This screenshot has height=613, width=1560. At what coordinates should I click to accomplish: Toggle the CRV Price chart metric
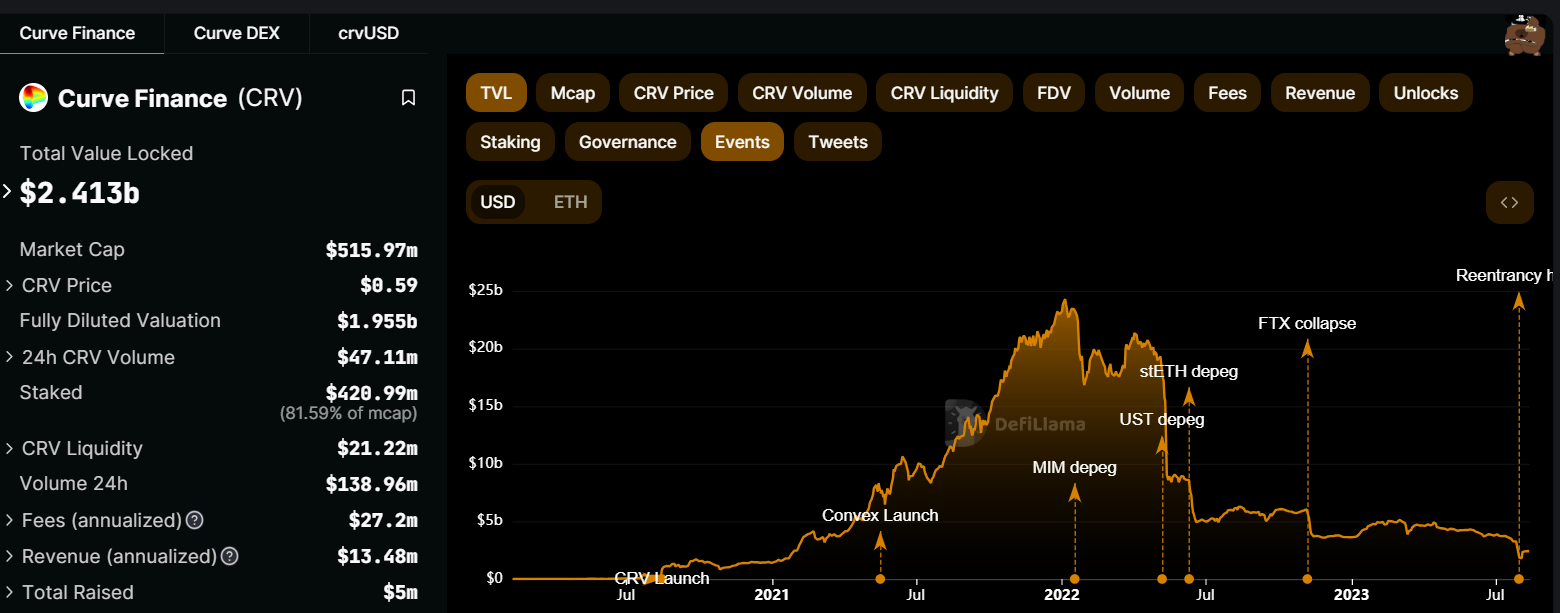[674, 93]
